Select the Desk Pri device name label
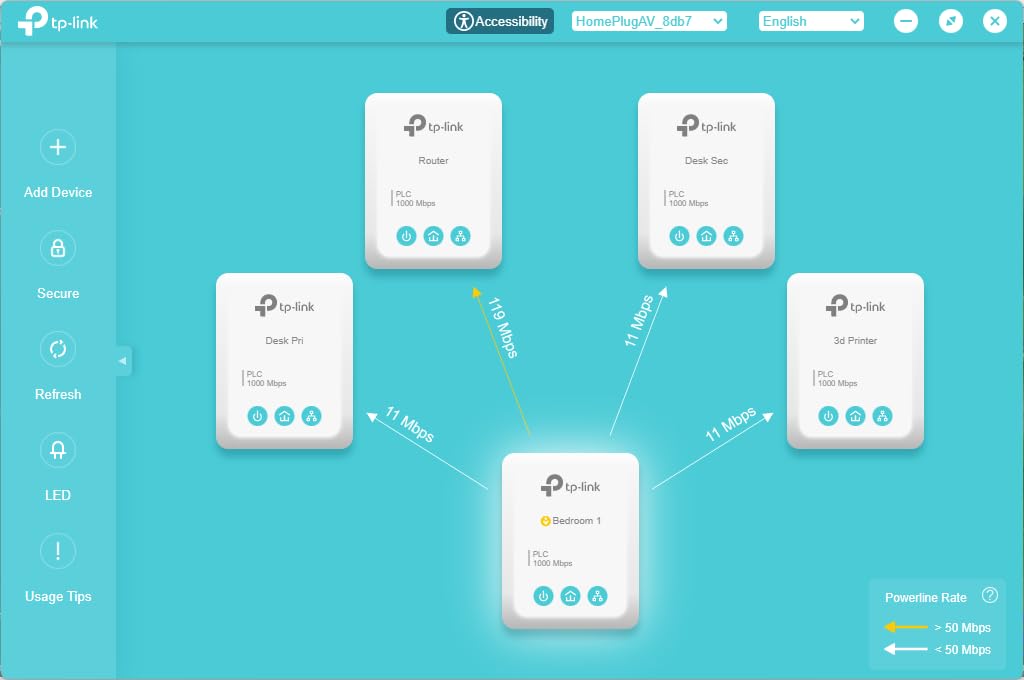 tap(284, 341)
